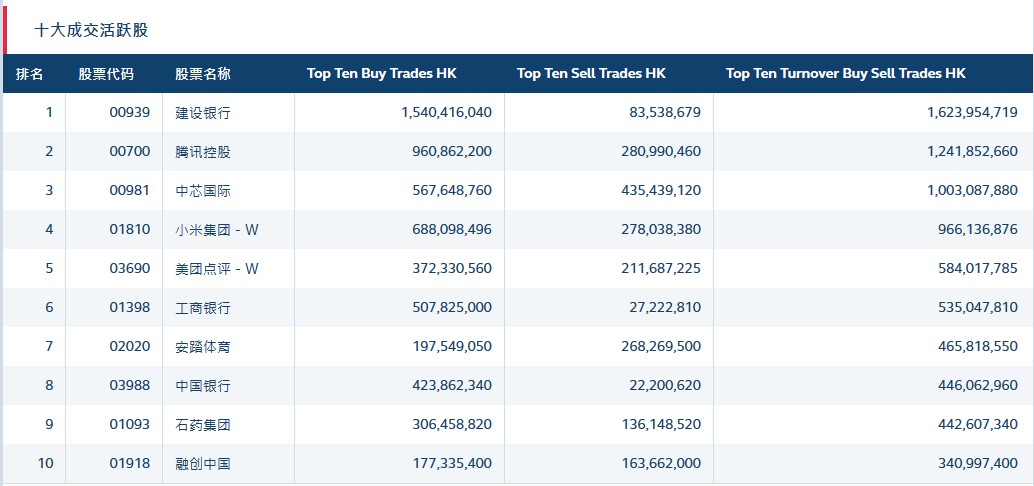Click the 股票名称 column header
This screenshot has width=1034, height=486.
tap(203, 74)
